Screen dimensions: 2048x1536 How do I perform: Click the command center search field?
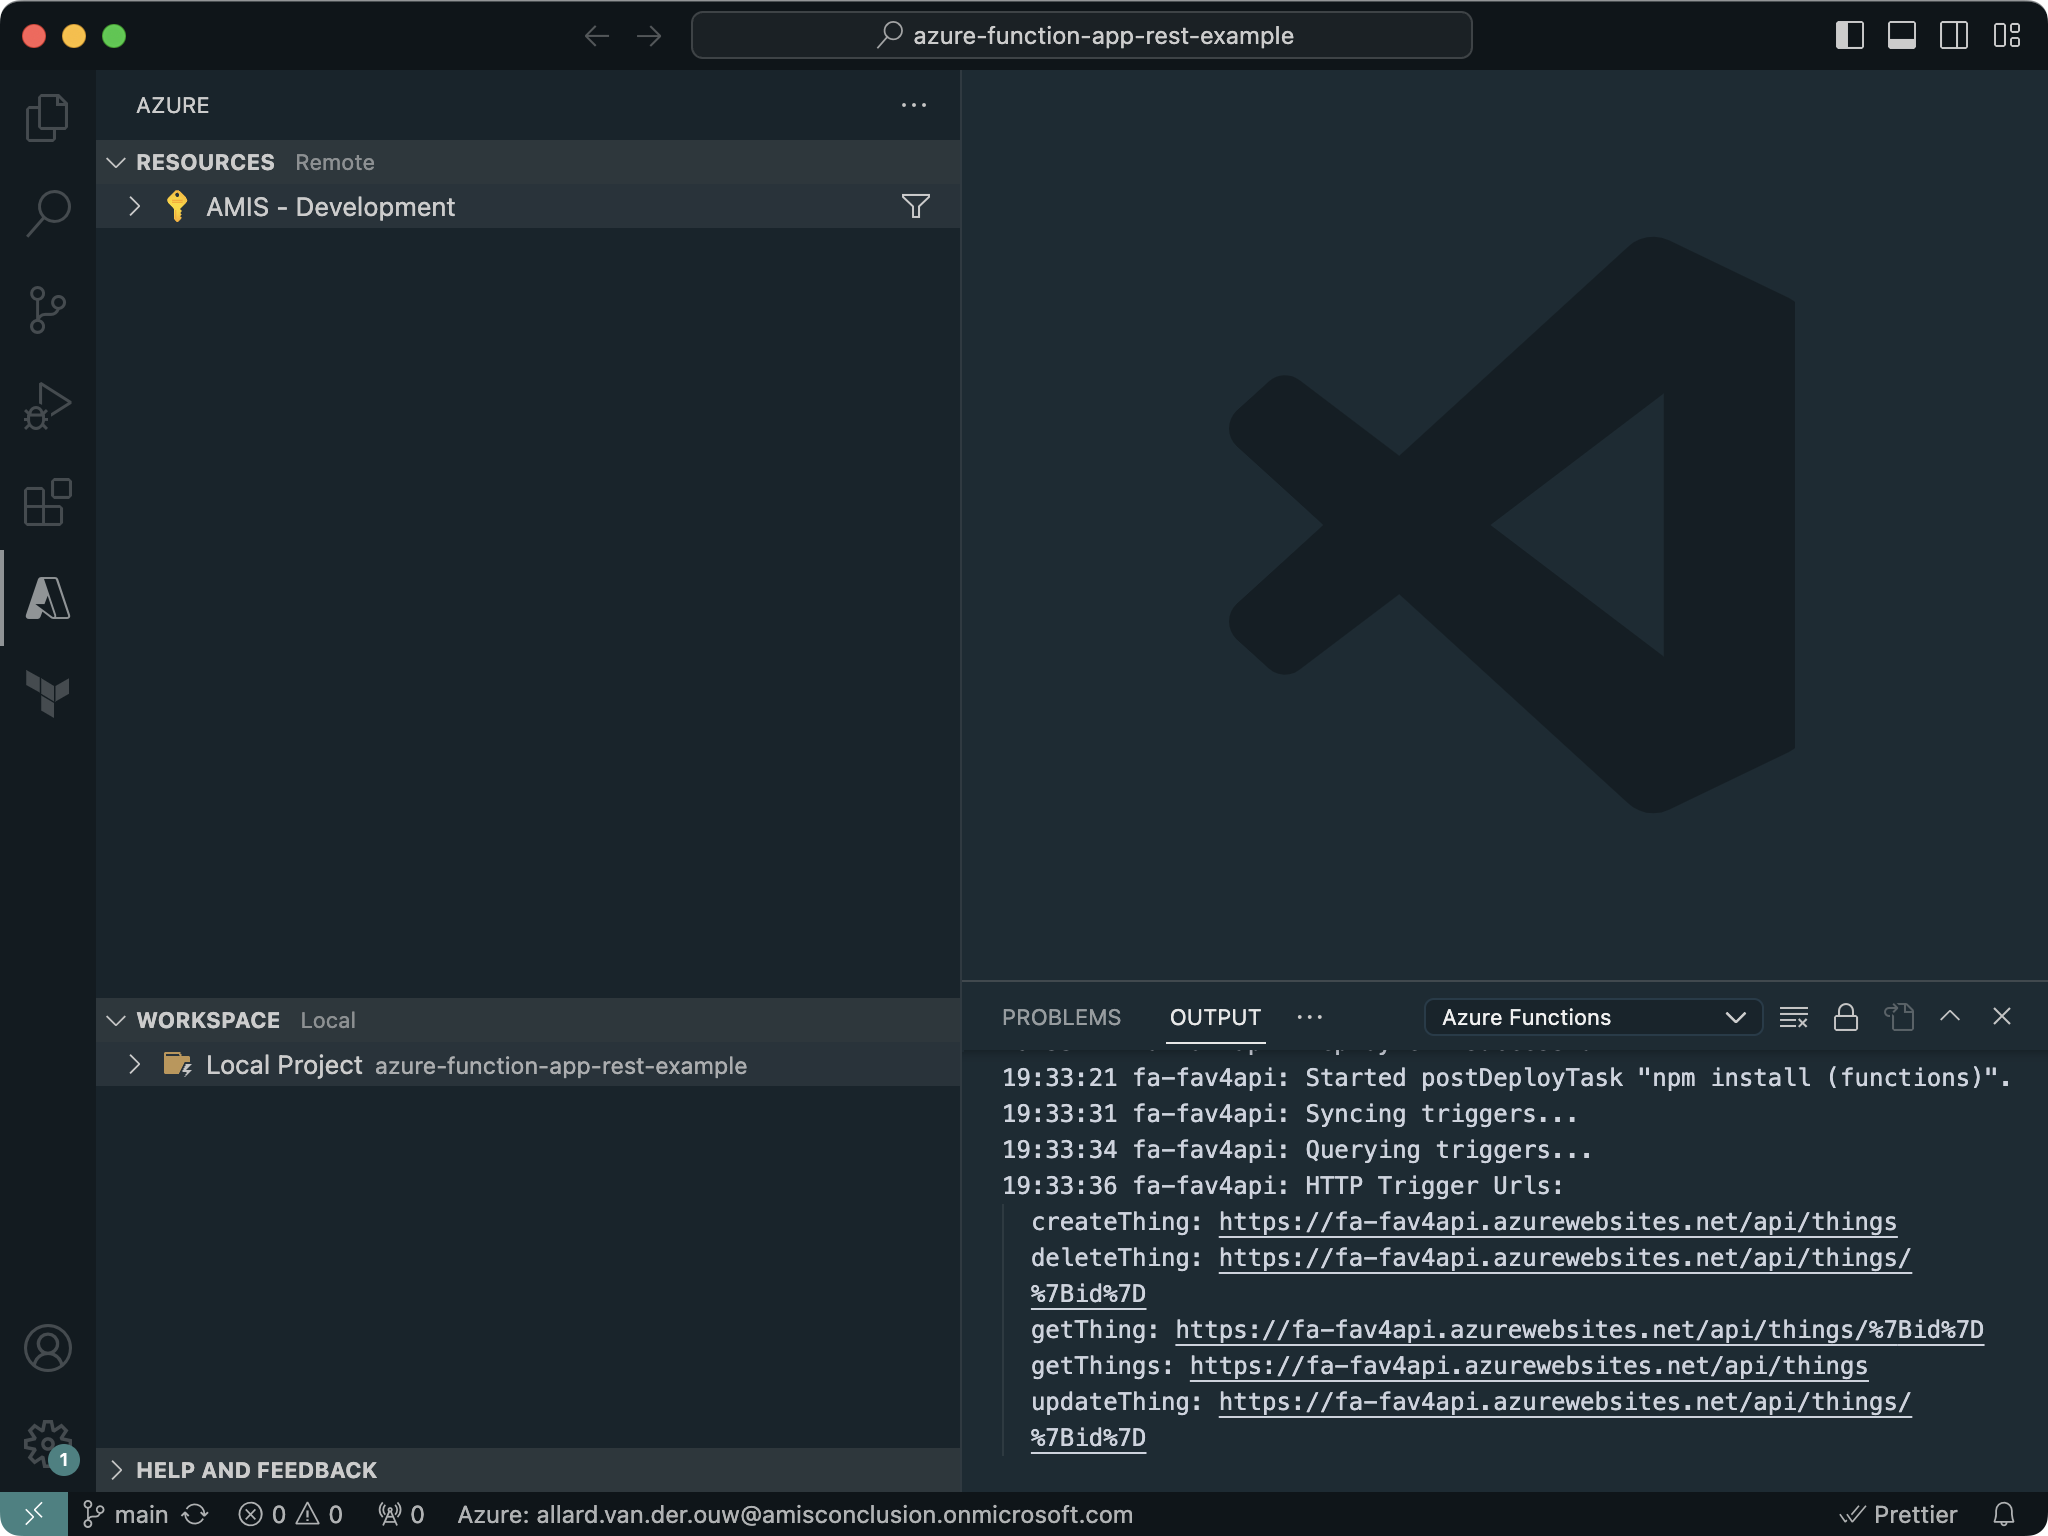coord(1081,36)
